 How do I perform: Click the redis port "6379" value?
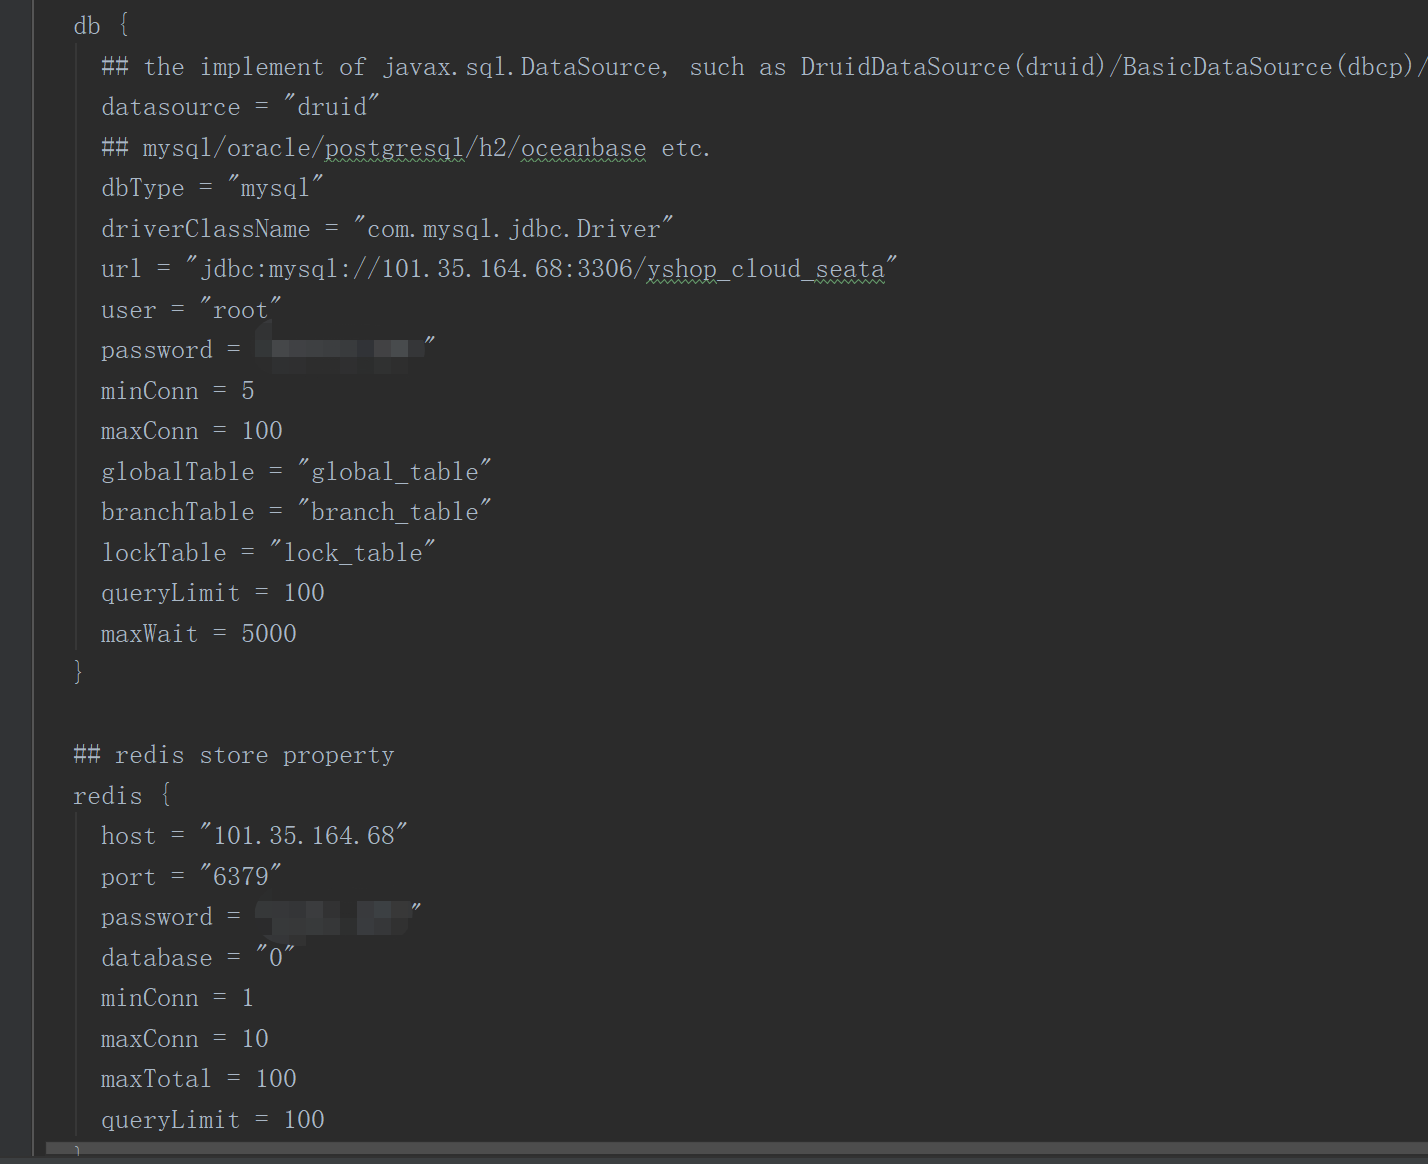click(x=241, y=877)
